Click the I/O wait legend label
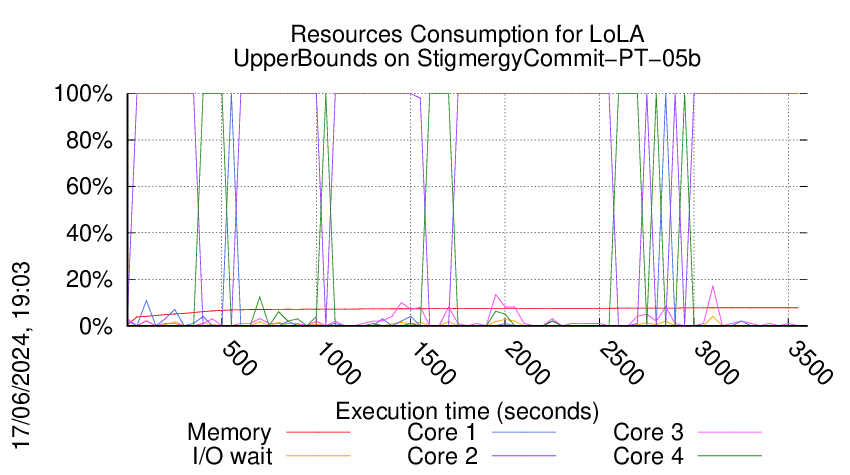The image size is (850, 475). click(x=232, y=456)
